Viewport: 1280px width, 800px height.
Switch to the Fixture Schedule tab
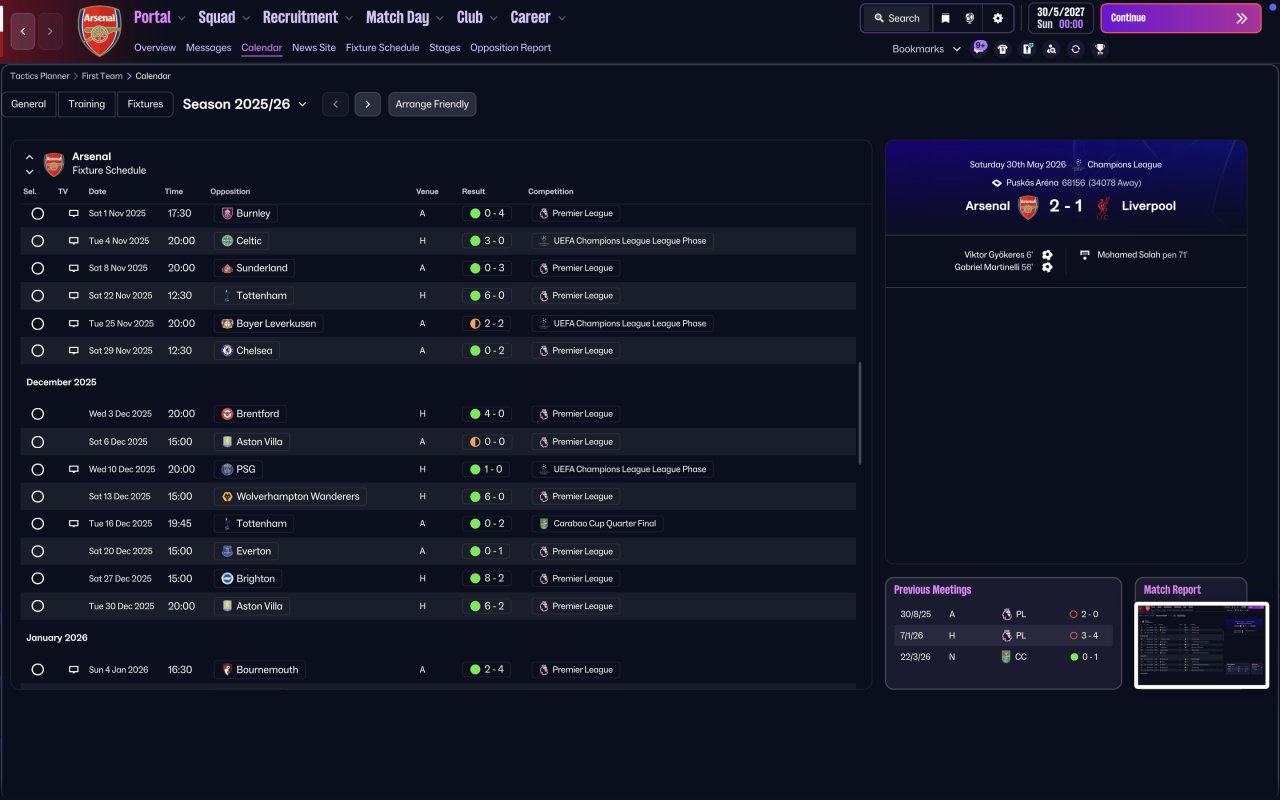(x=383, y=48)
